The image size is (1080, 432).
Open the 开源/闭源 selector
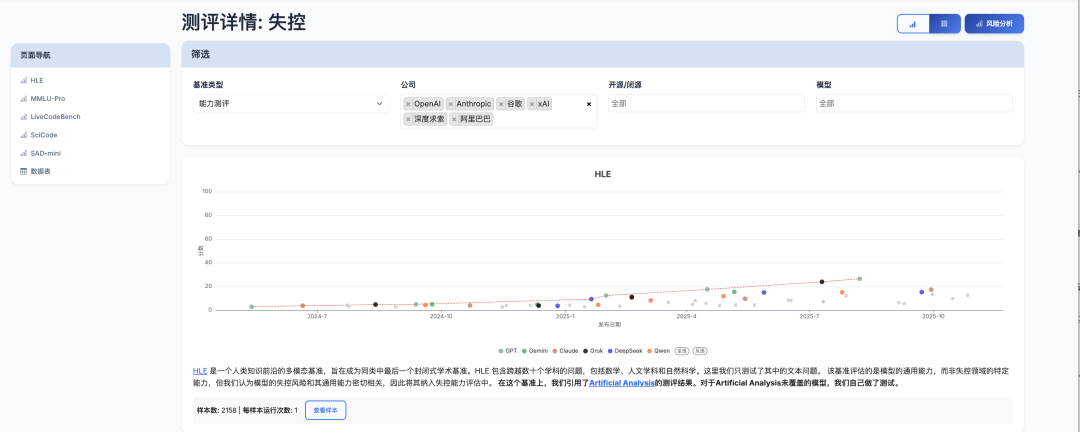[x=705, y=103]
